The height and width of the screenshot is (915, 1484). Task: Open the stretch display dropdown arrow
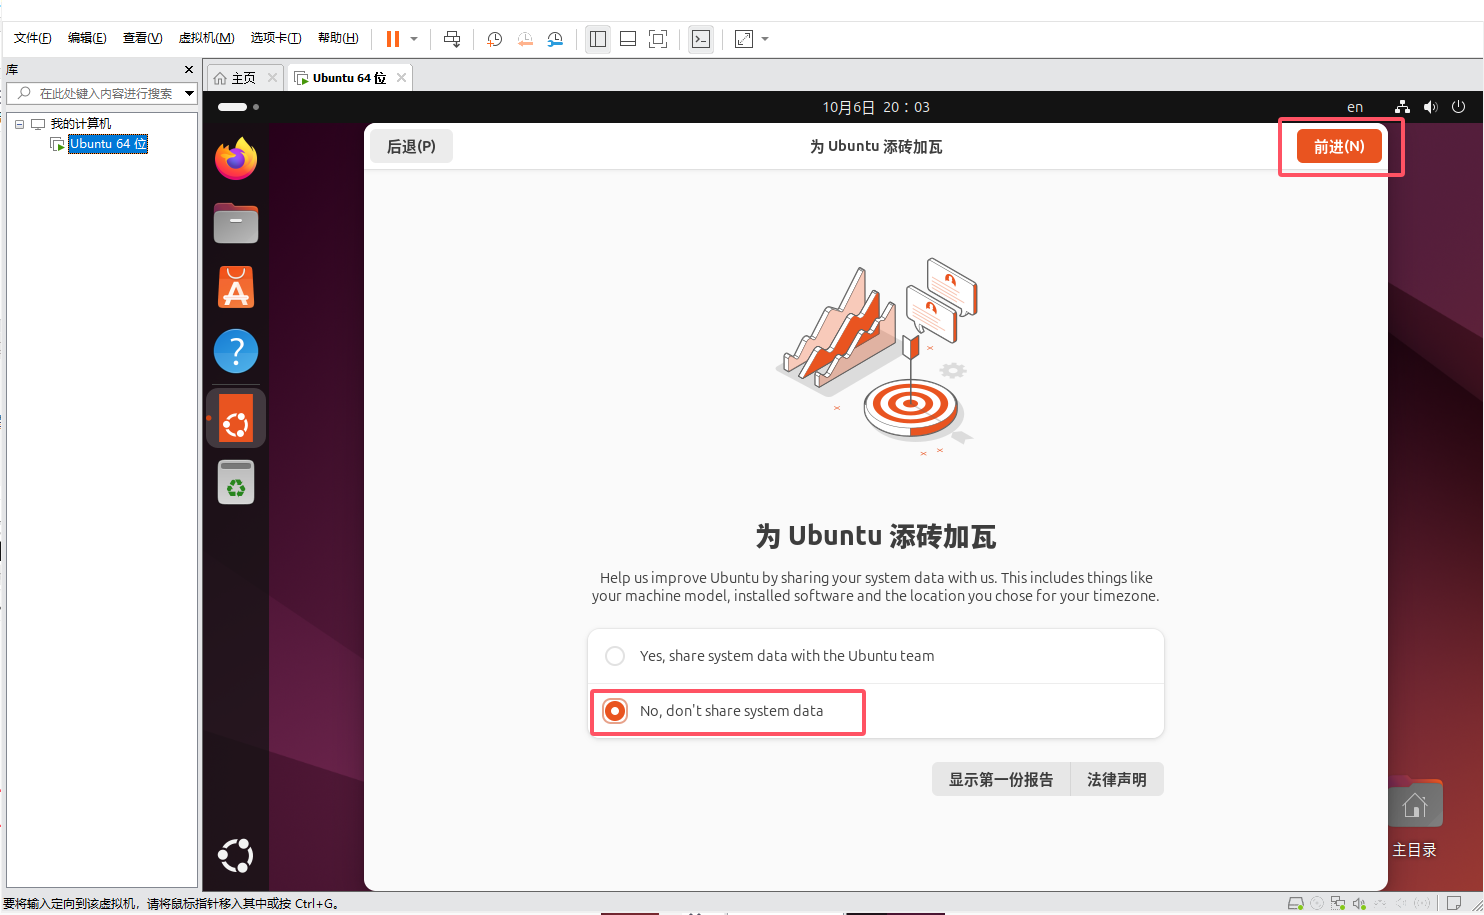pyautogui.click(x=765, y=39)
